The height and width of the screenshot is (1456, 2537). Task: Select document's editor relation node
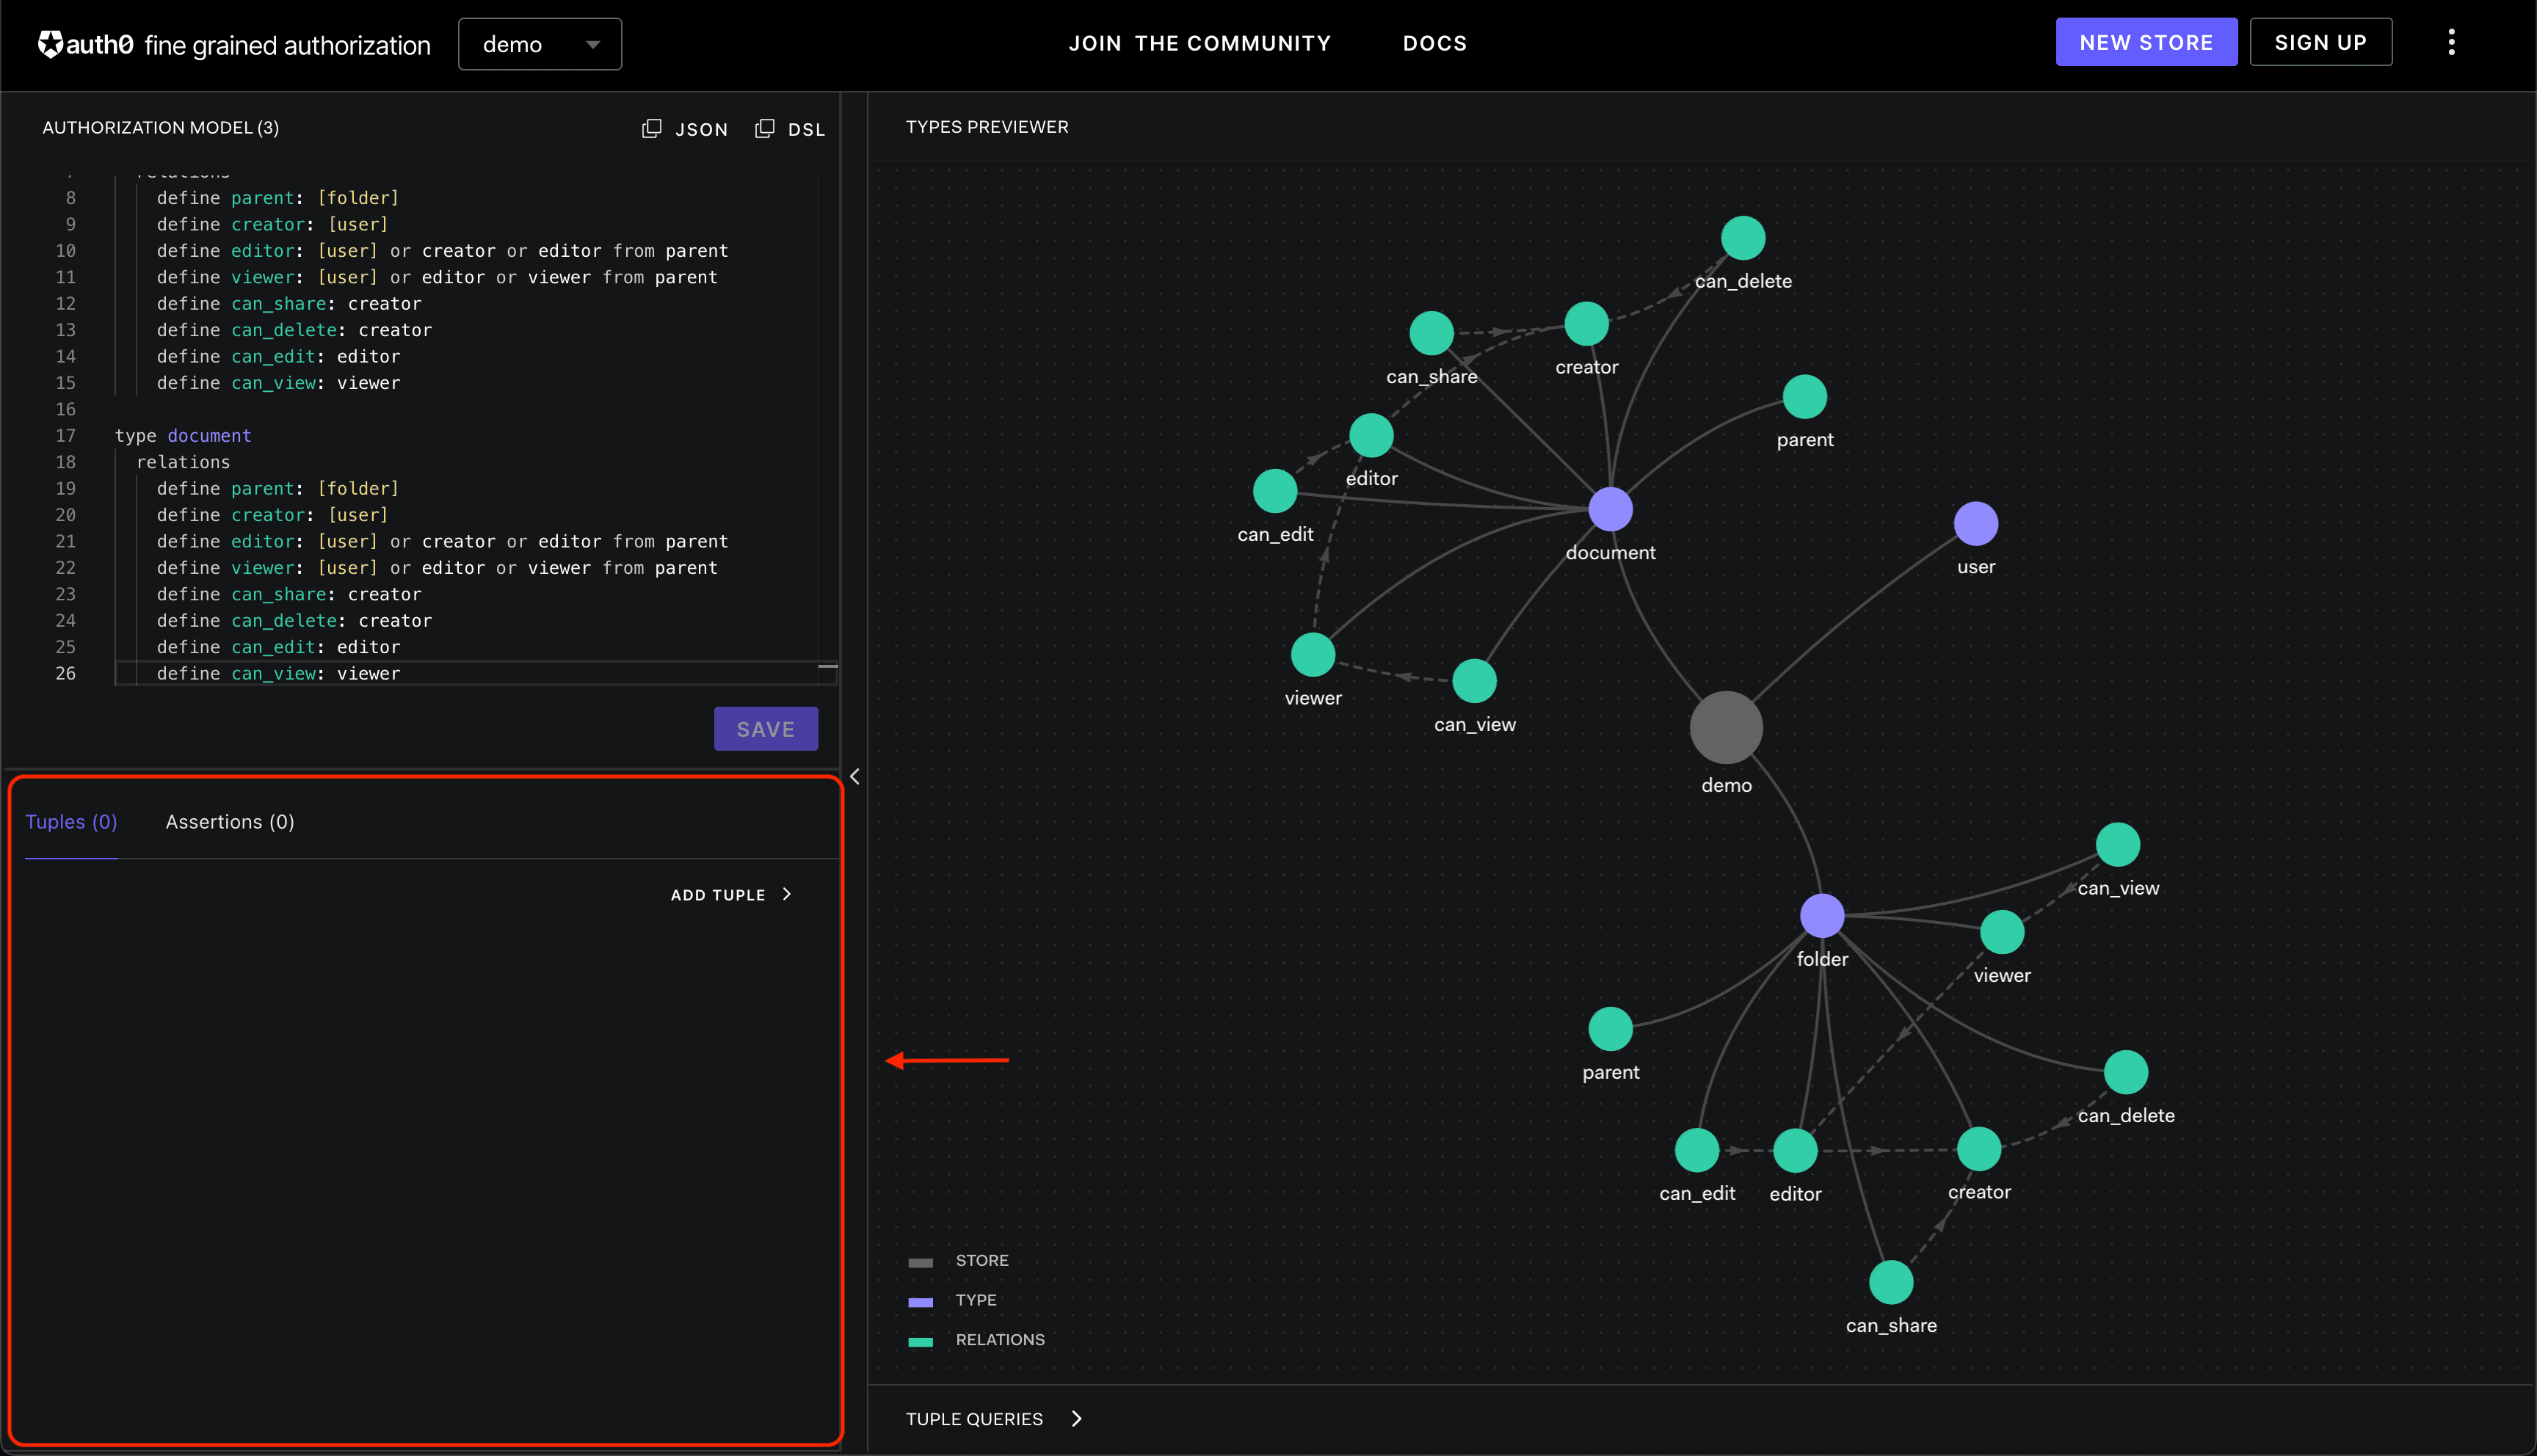pos(1371,435)
